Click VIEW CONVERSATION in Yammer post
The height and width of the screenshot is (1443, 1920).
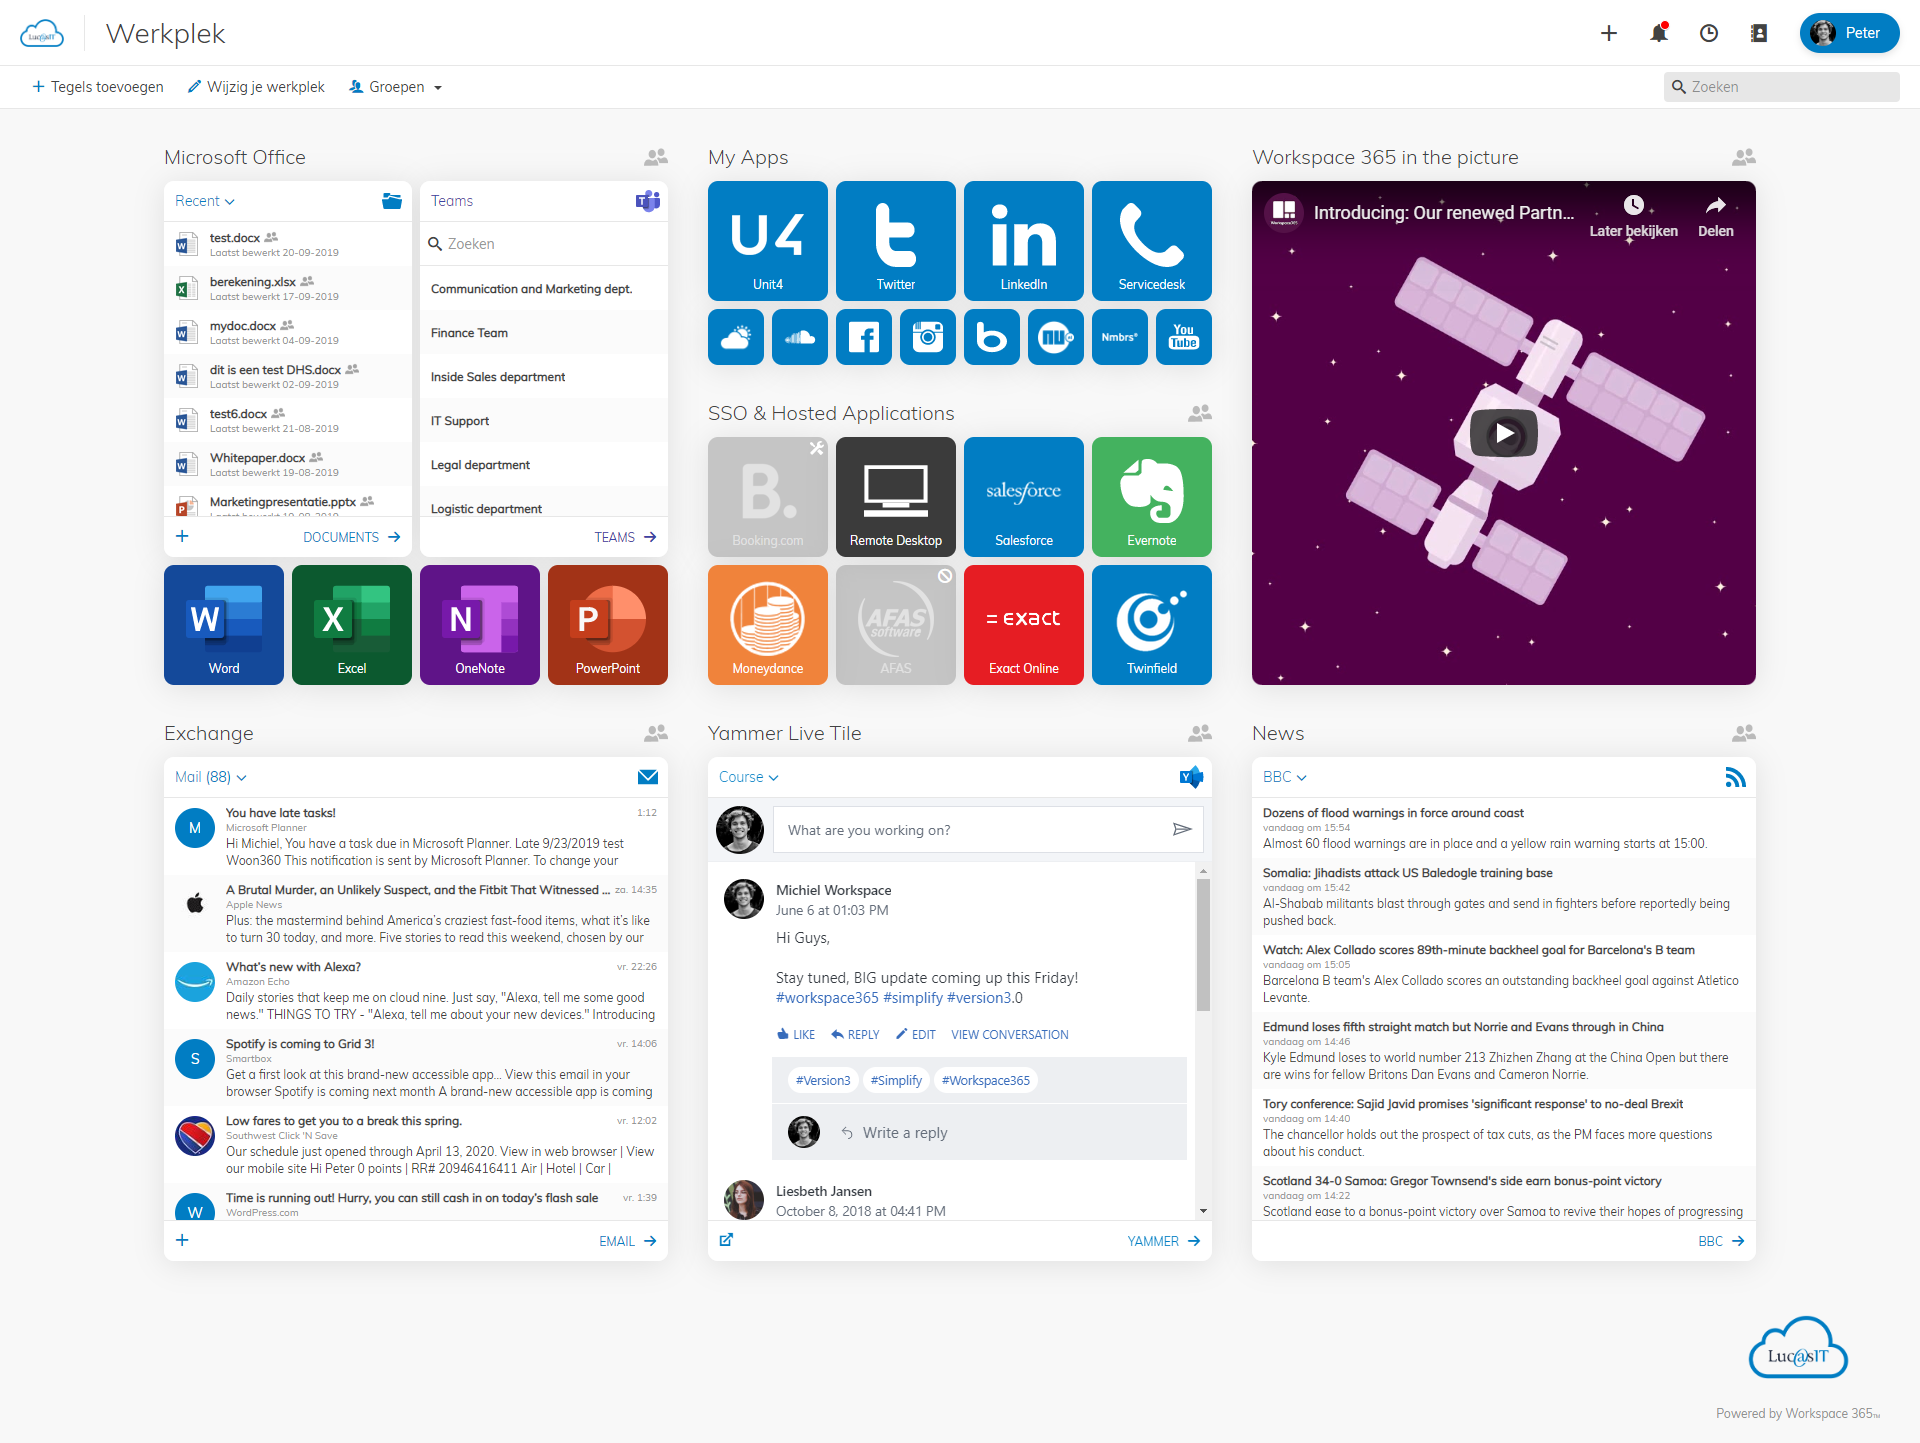coord(1010,1035)
